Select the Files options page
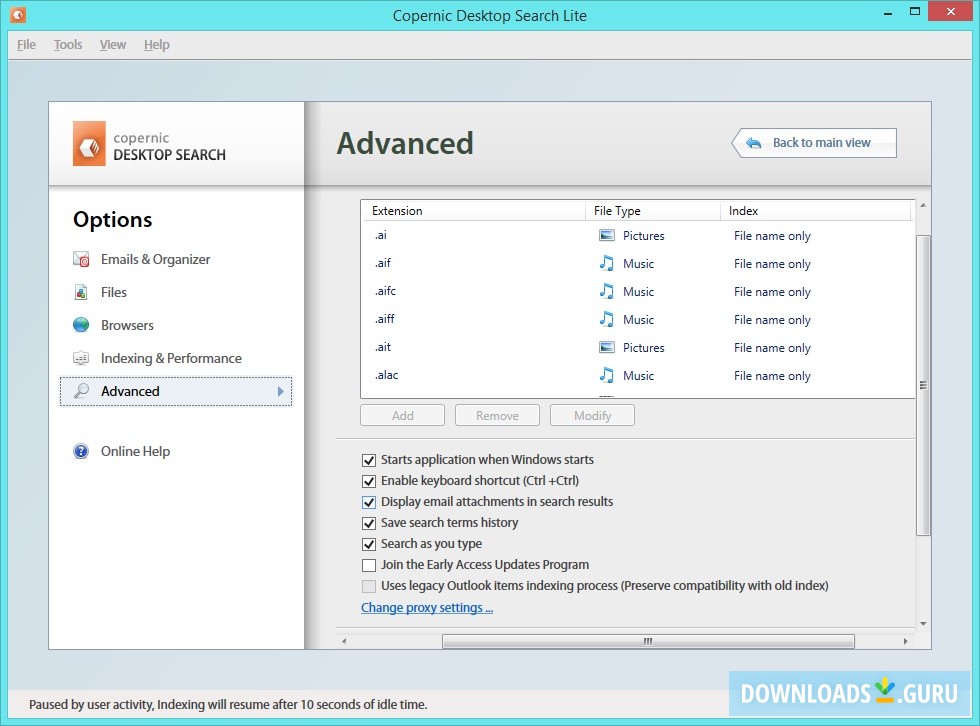Screen dimensions: 980x726 click(114, 292)
